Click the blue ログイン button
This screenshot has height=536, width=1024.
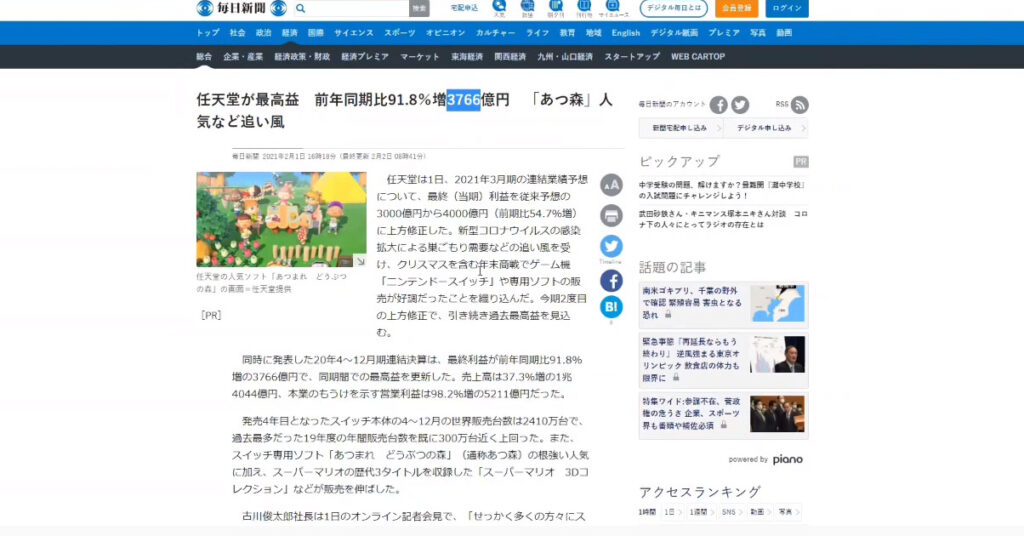pos(787,8)
